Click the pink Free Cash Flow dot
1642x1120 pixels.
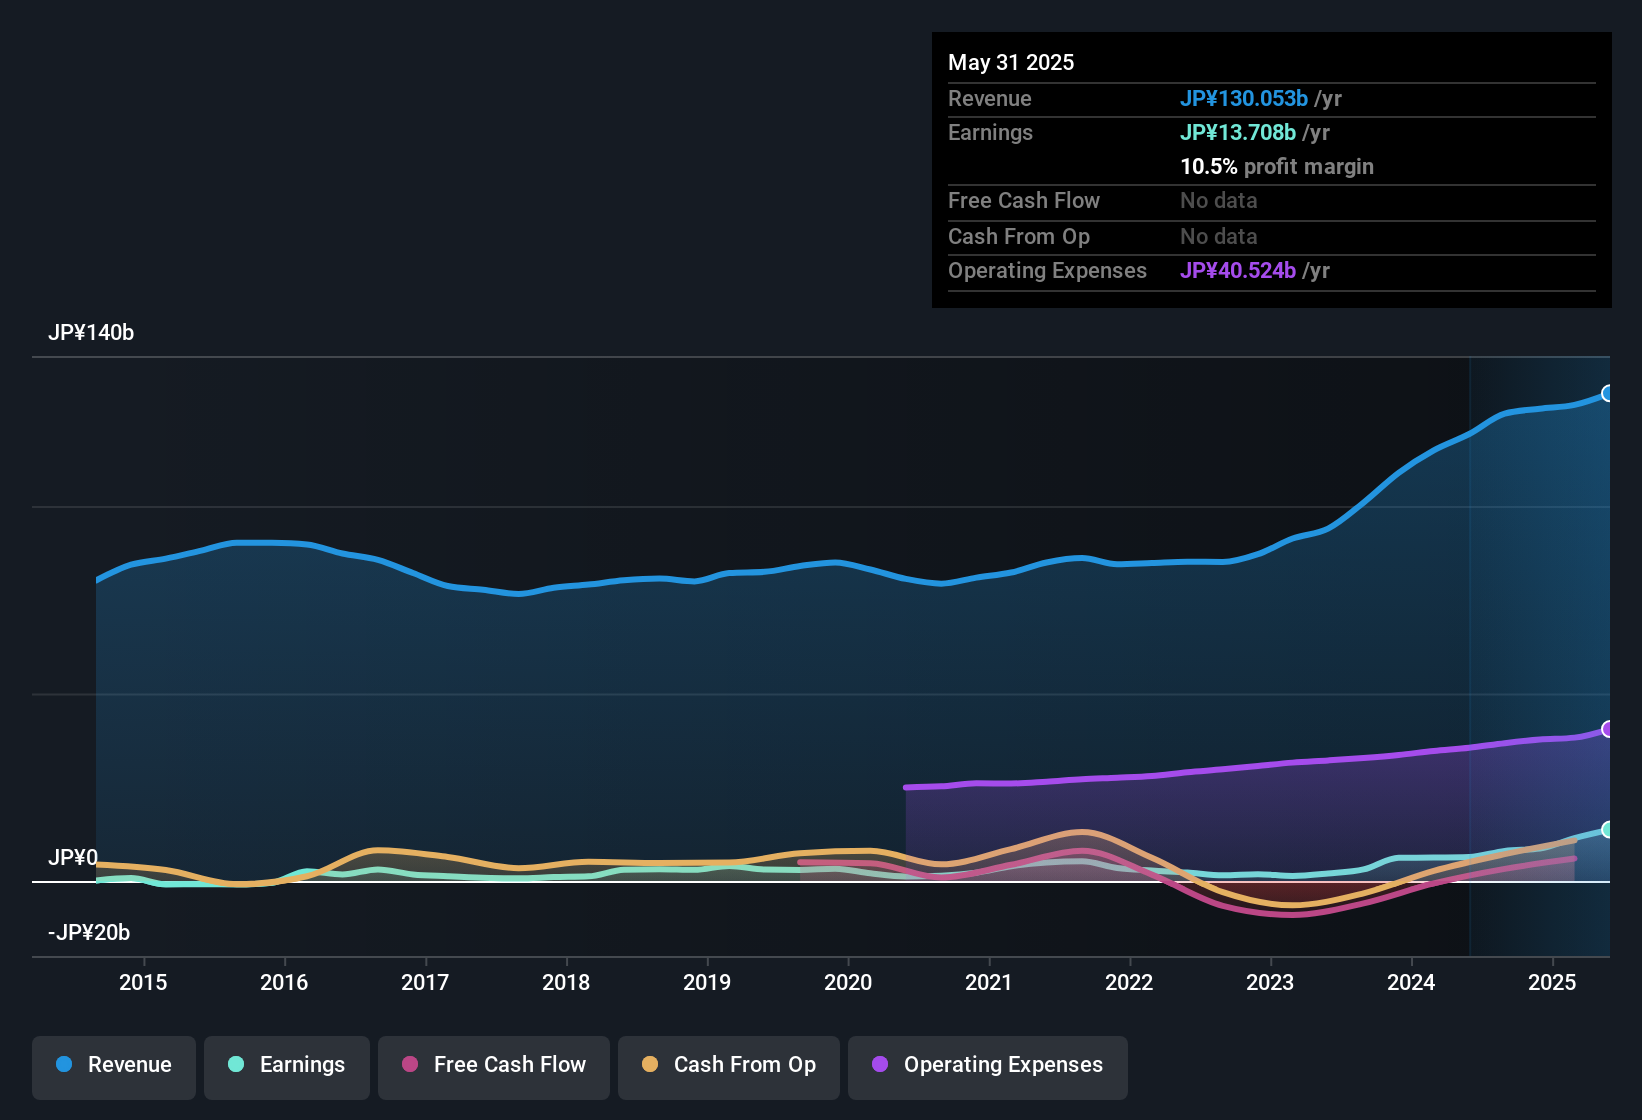tap(410, 1064)
